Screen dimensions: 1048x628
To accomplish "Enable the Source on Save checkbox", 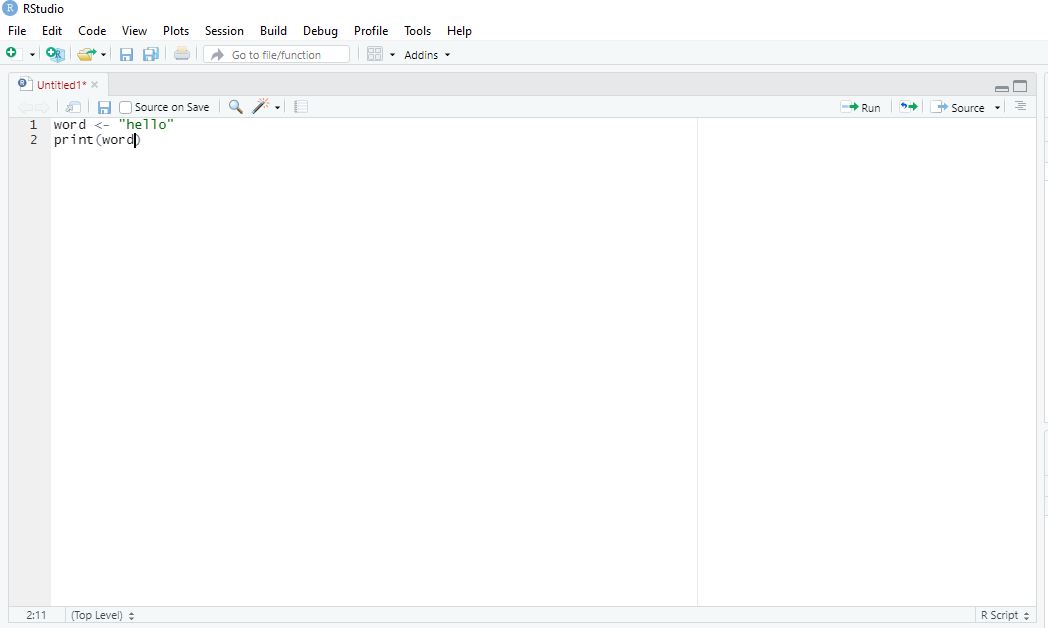I will pyautogui.click(x=126, y=108).
